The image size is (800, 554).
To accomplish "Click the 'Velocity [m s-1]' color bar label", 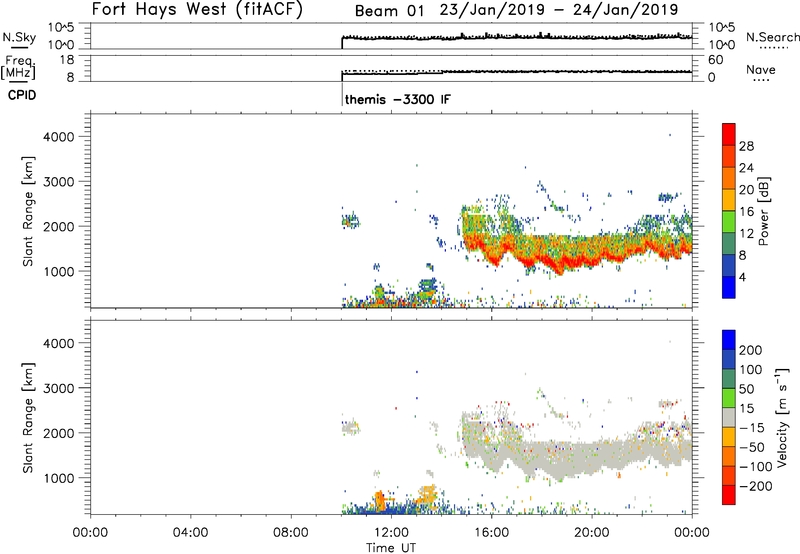I will click(782, 417).
